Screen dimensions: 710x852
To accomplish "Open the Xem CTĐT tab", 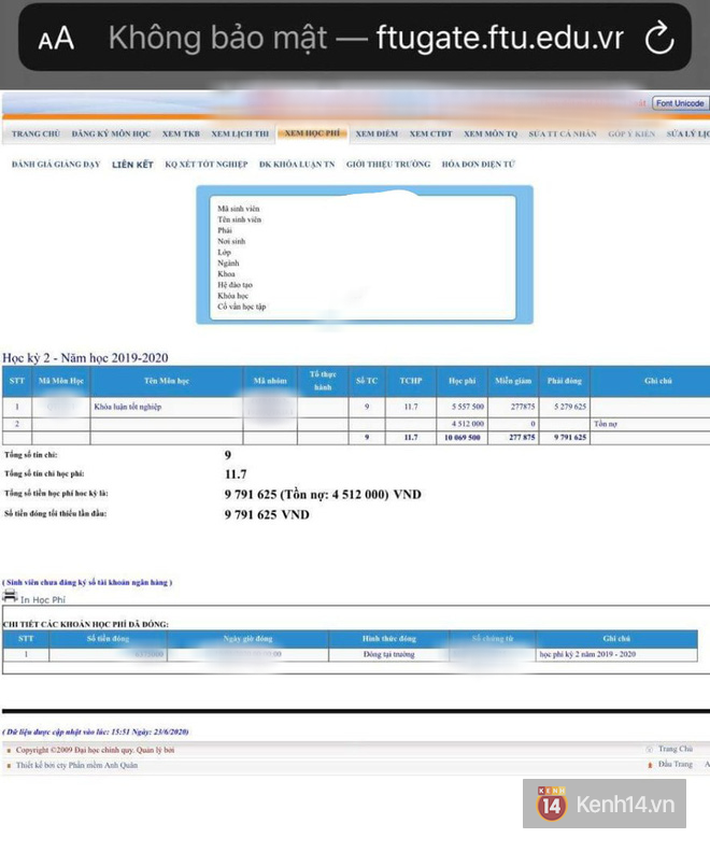I will (x=431, y=133).
